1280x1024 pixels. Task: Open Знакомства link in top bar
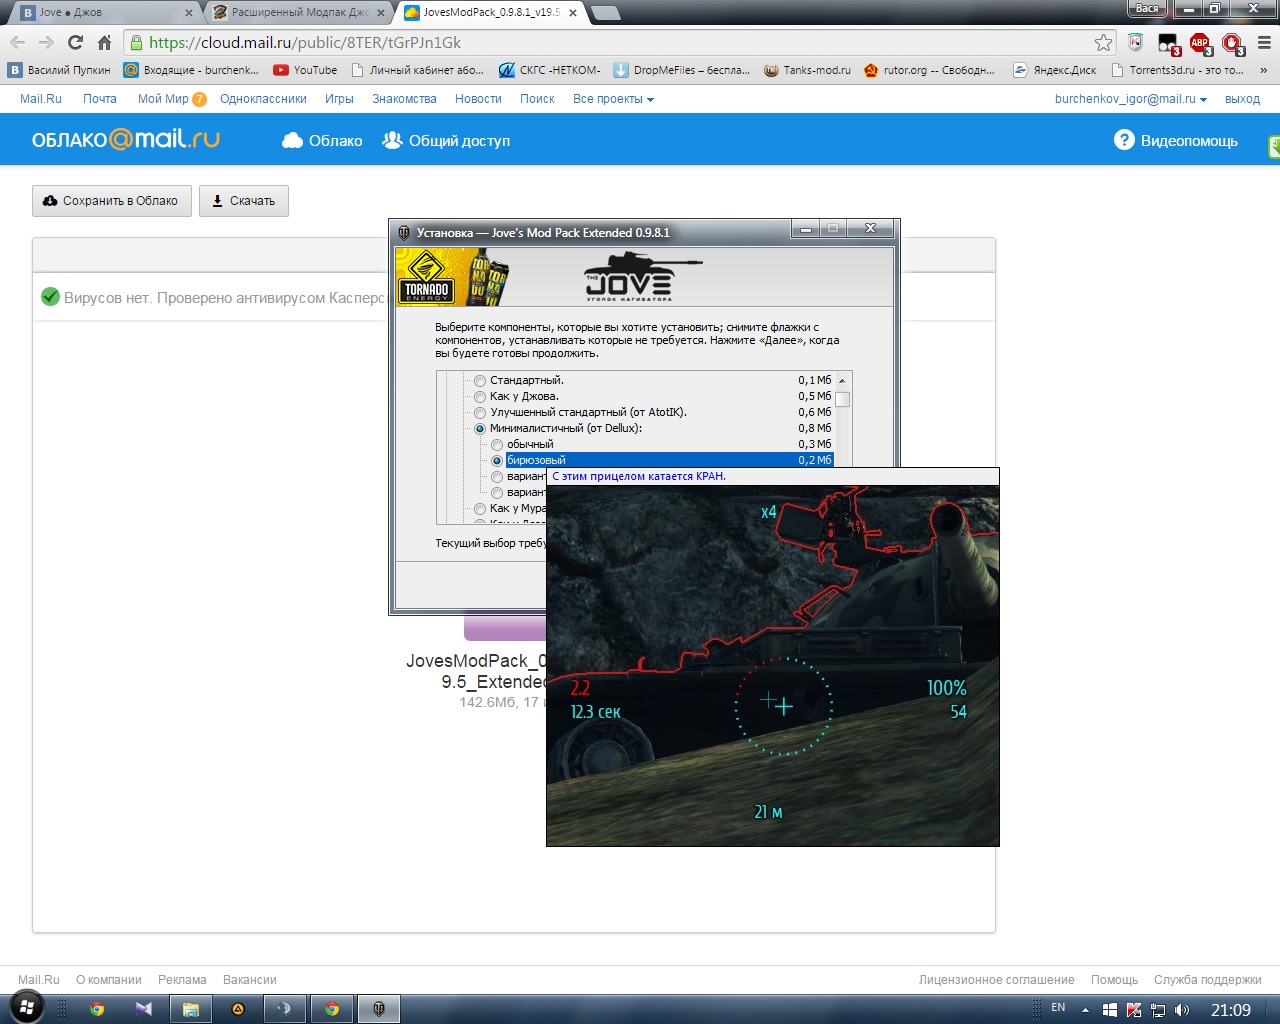[404, 99]
